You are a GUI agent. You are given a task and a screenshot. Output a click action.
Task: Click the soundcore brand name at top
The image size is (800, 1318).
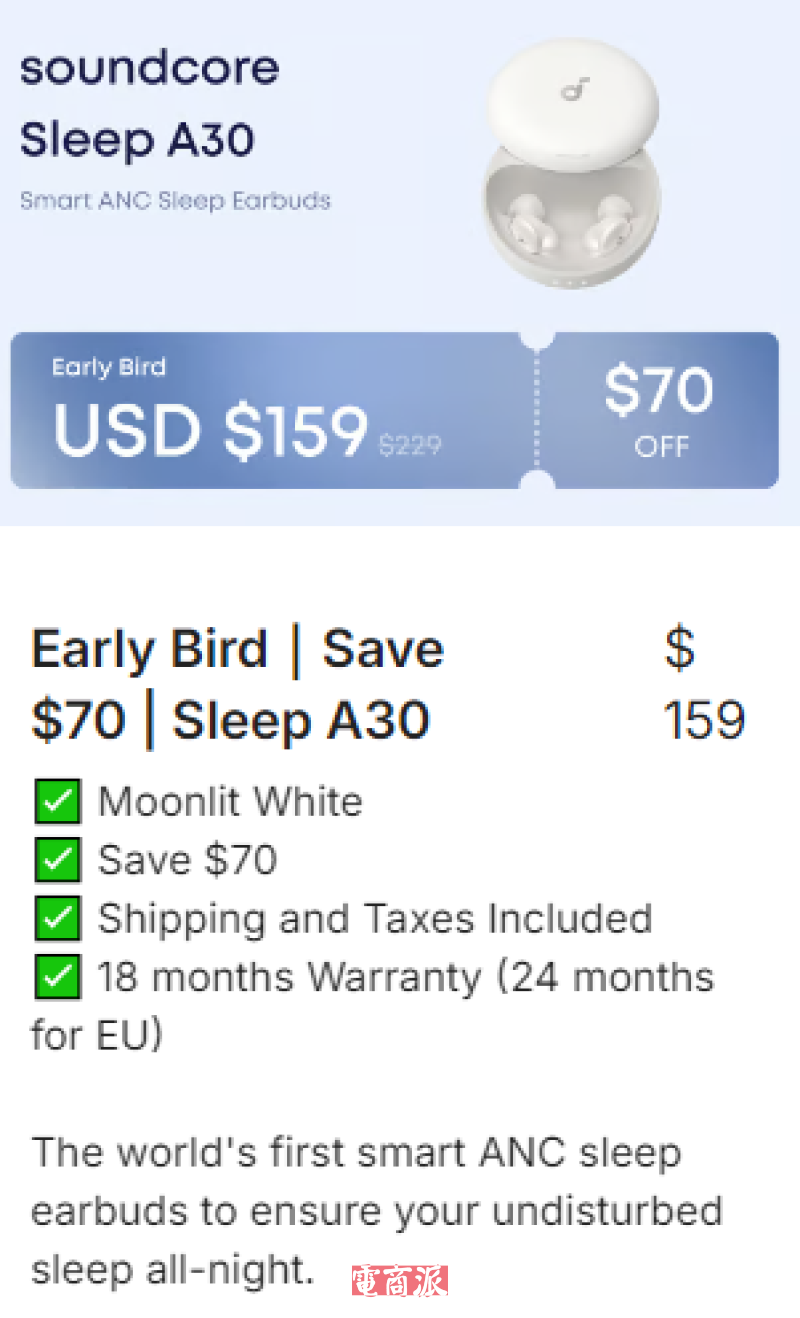pos(149,69)
